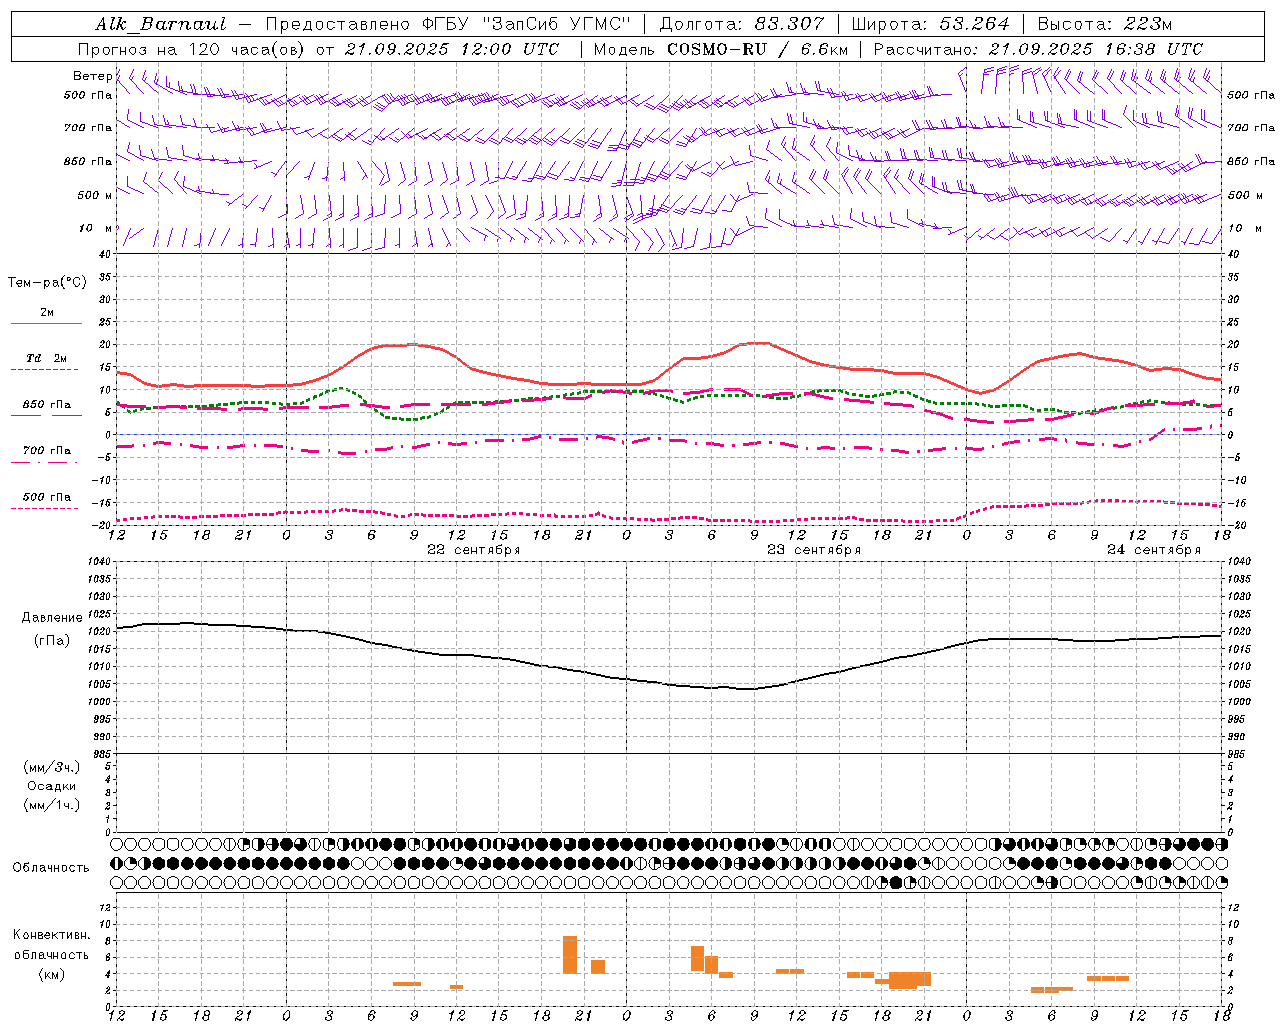The image size is (1280, 1024).
Task: Click the 'Осадки' precipitation label
Action: coord(51,786)
